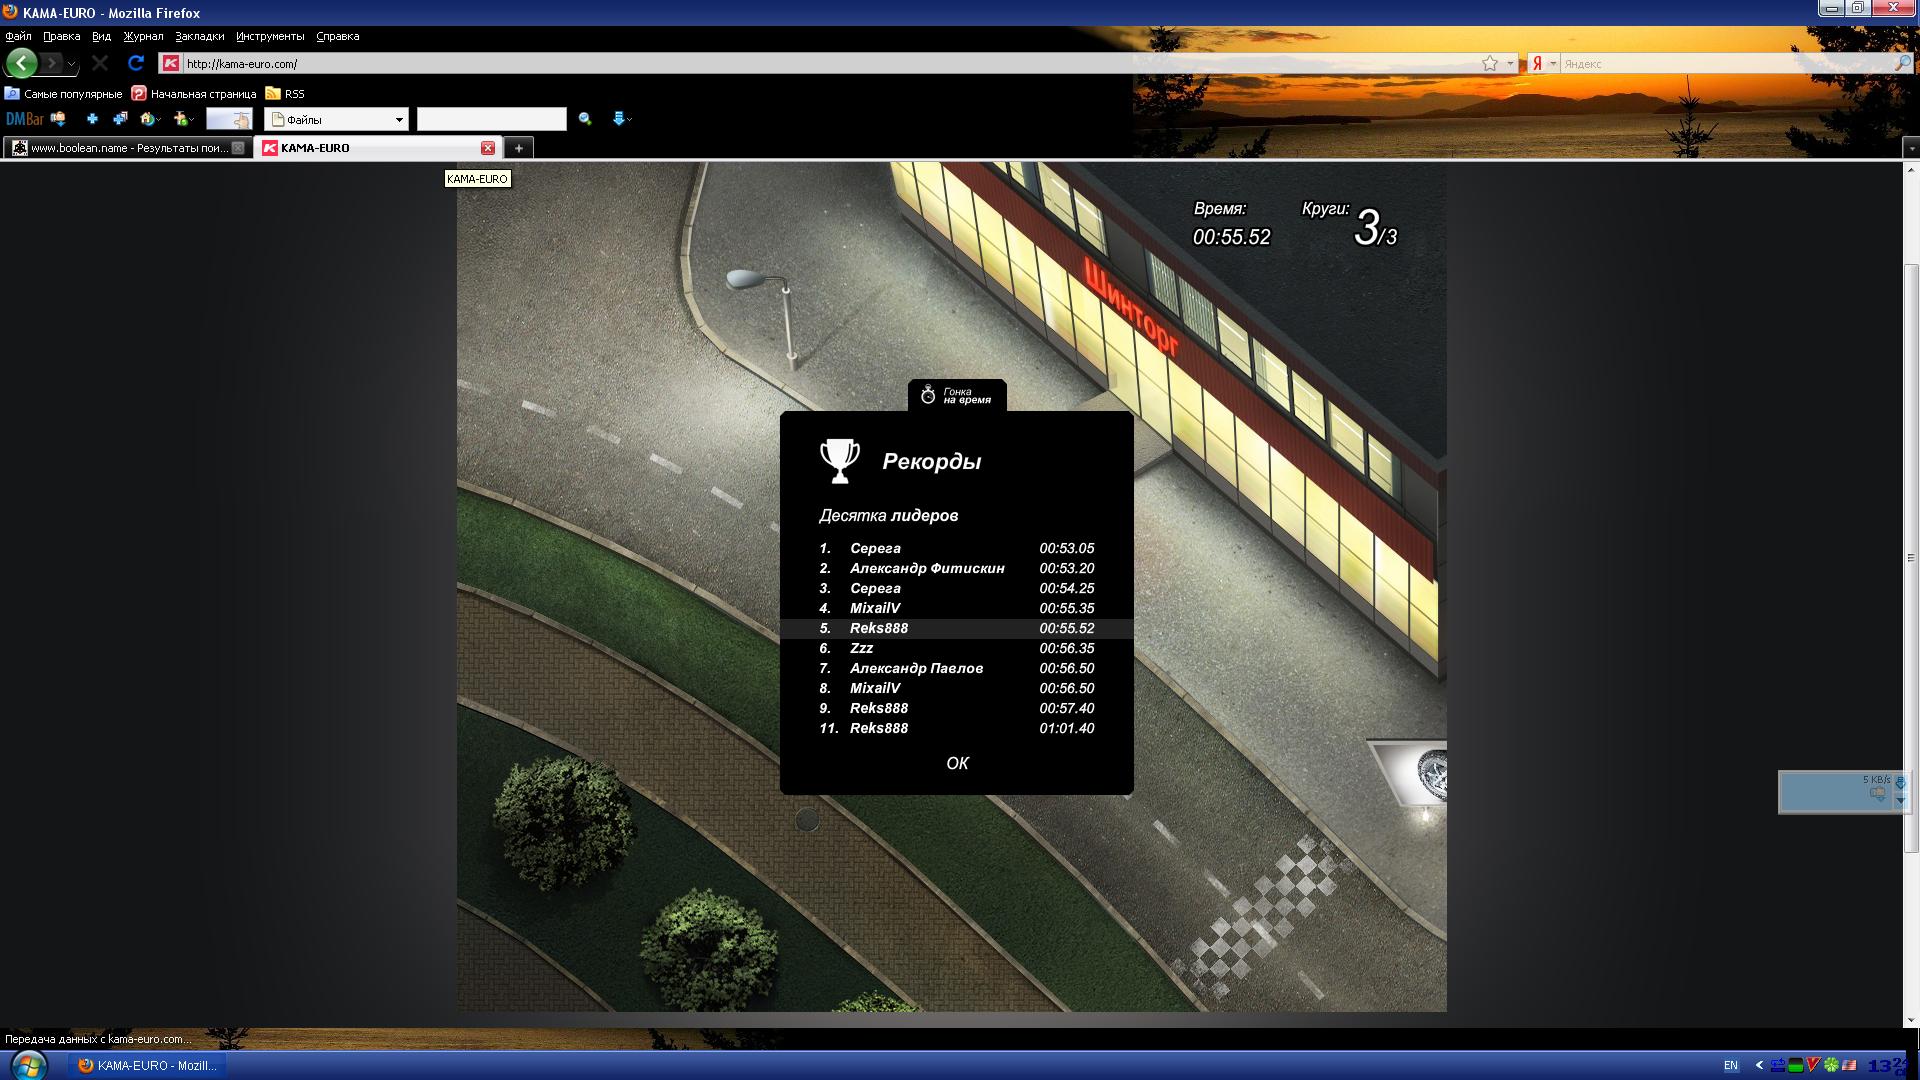Viewport: 1920px width, 1080px height.
Task: Open the Закладки menu
Action: tap(199, 36)
